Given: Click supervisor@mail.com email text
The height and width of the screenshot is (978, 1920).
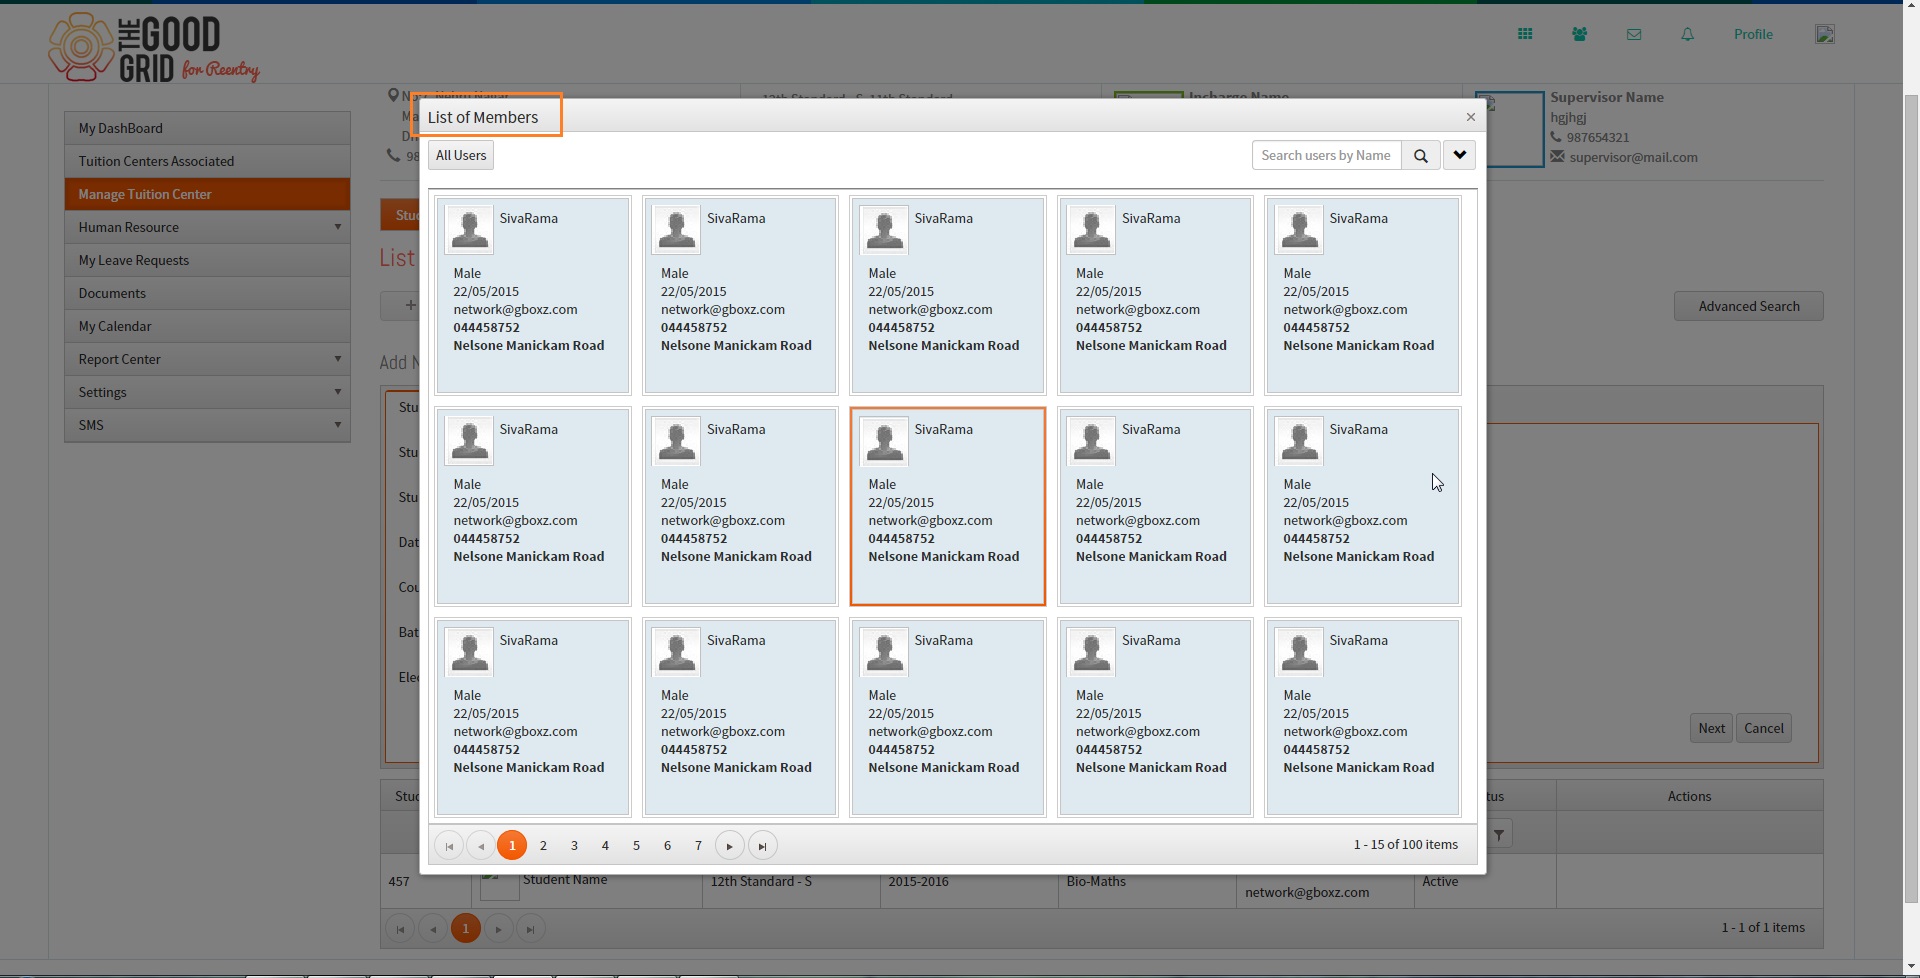Looking at the screenshot, I should click(x=1633, y=157).
